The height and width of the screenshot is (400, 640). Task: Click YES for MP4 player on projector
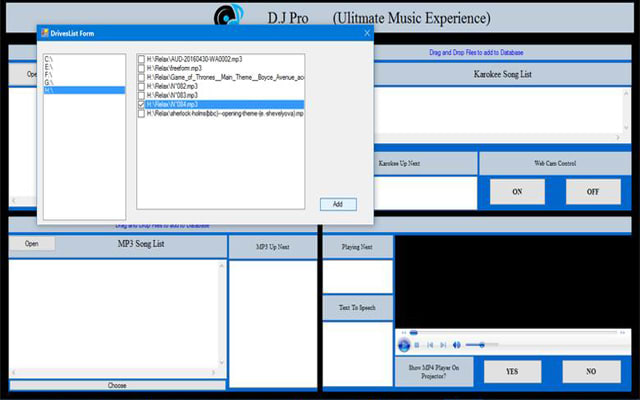click(512, 371)
